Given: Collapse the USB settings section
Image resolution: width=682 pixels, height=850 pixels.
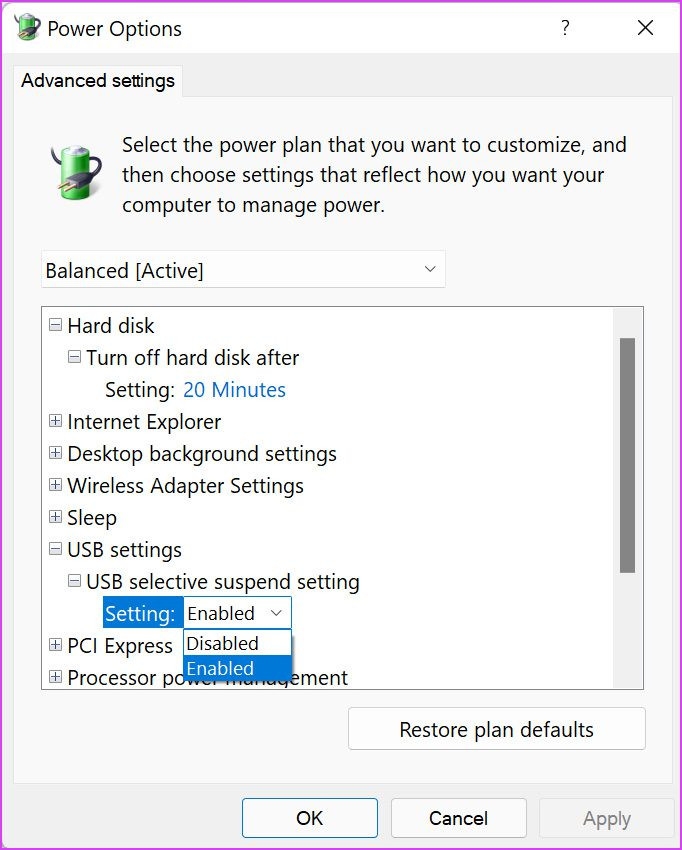Looking at the screenshot, I should click(55, 549).
